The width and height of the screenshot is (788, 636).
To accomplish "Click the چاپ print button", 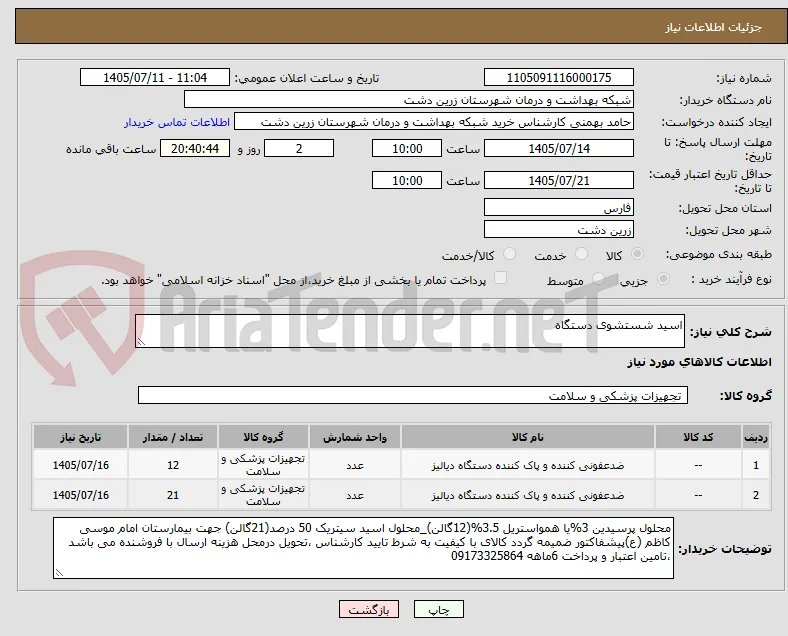I will point(439,609).
